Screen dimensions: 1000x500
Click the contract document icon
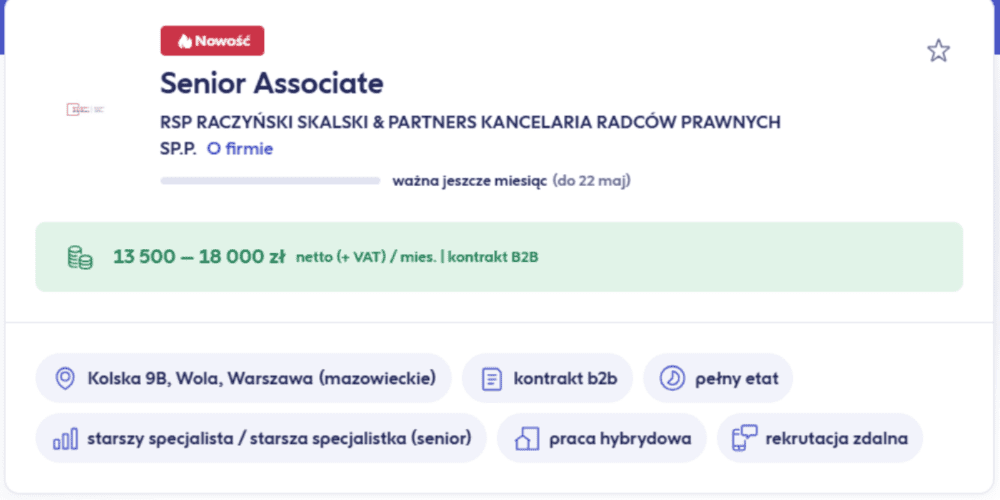(491, 379)
